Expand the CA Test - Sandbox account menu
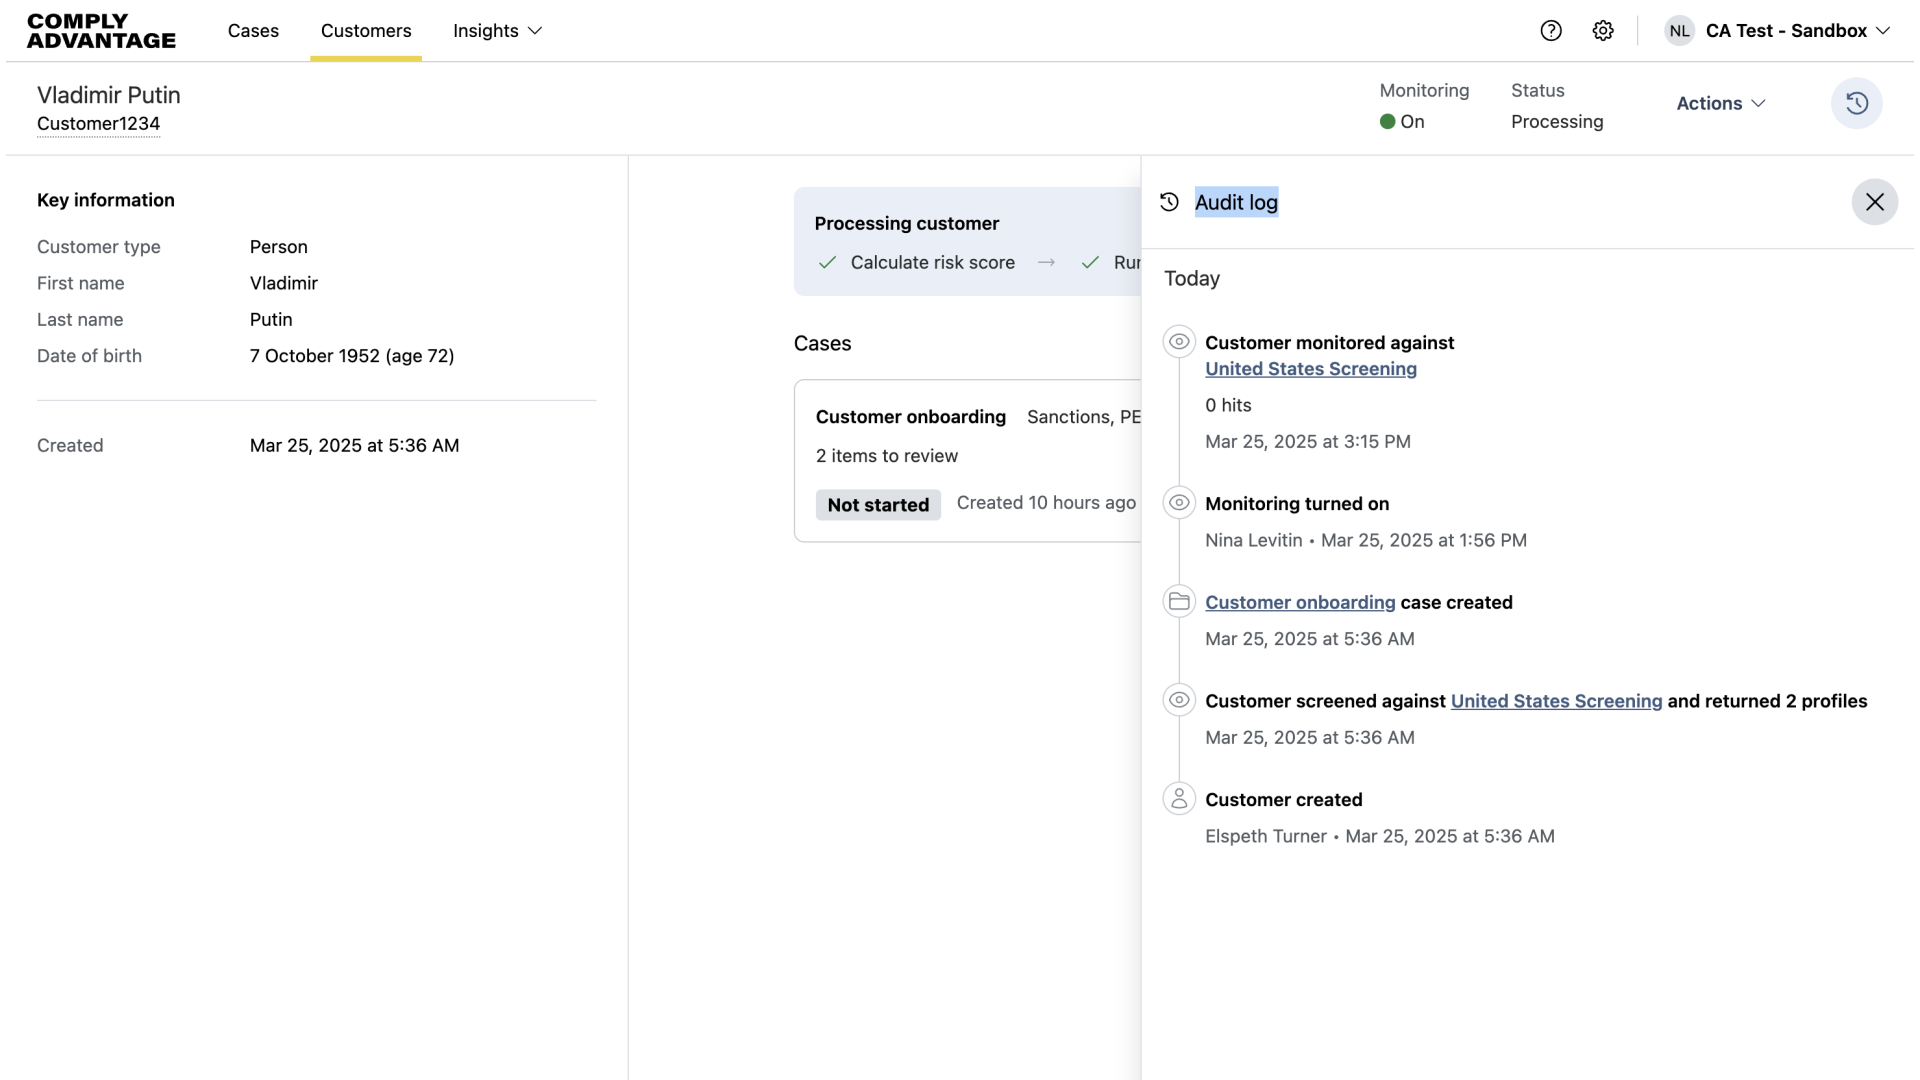 [1797, 31]
